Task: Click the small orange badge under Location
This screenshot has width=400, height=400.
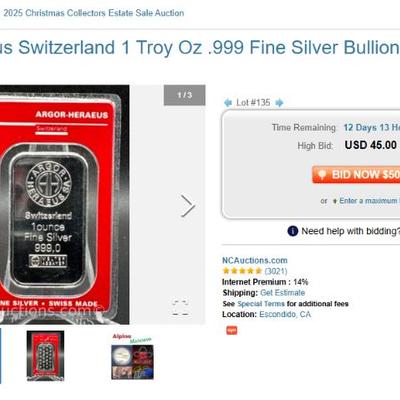Action: pos(232,330)
